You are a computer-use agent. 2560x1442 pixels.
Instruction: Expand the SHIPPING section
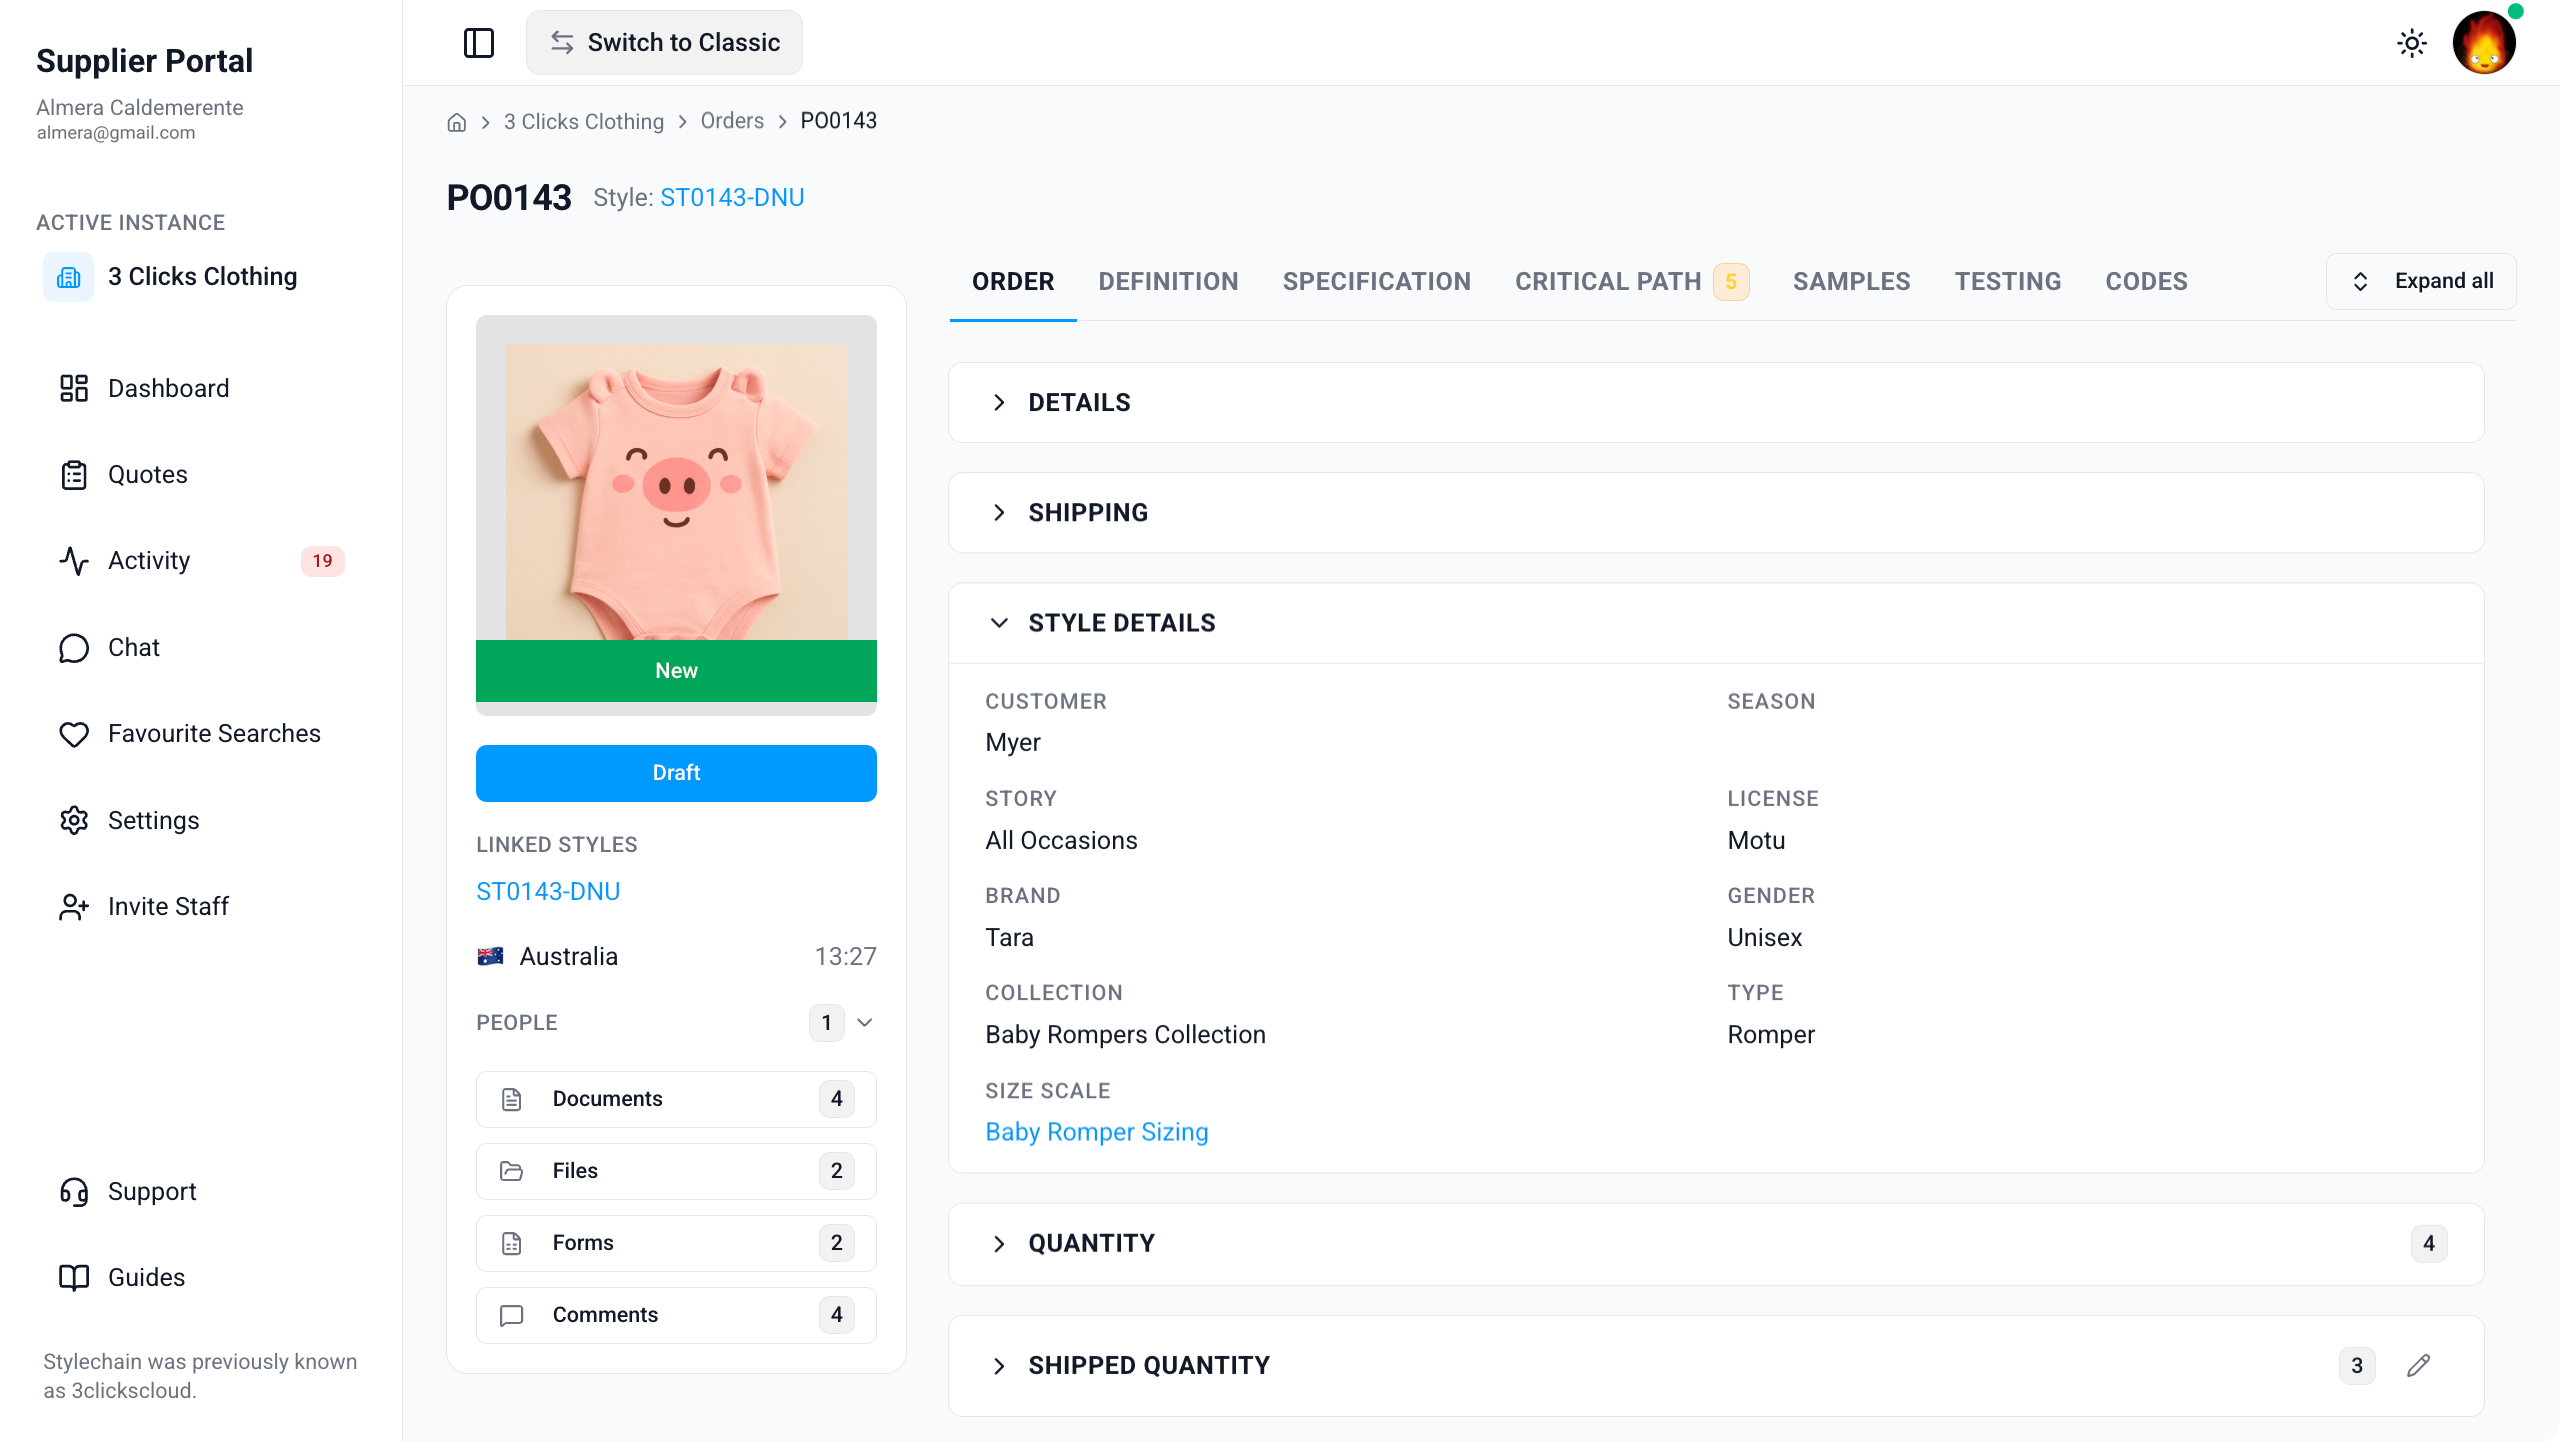1716,513
